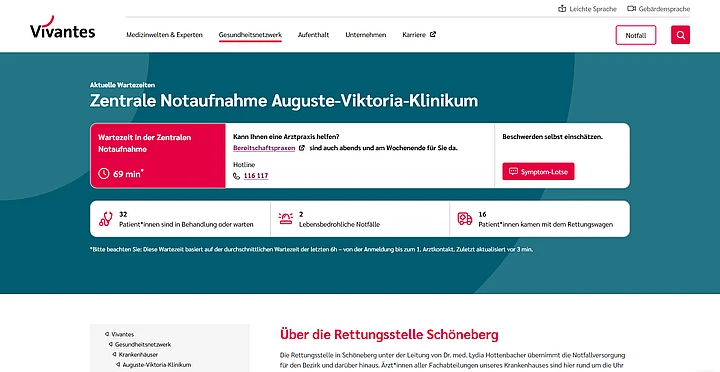Go to Gesundheitsnetzwerk in the breadcrumb
This screenshot has height=372, width=720.
point(143,344)
